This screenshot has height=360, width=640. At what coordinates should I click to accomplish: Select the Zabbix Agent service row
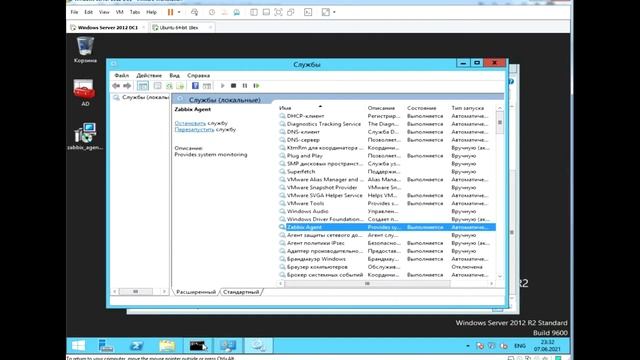387,227
